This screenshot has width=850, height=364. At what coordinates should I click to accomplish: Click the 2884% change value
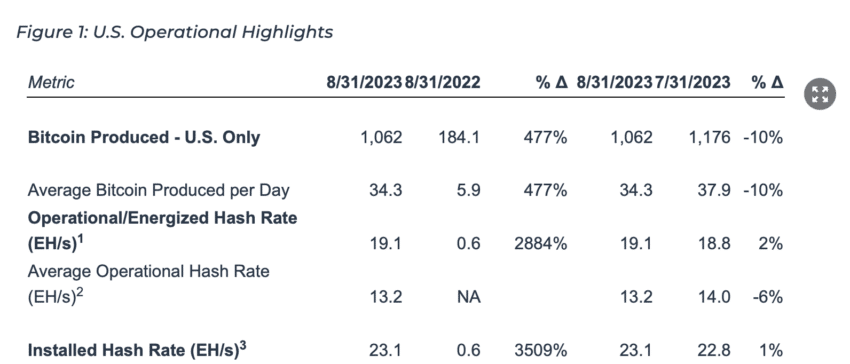point(540,244)
